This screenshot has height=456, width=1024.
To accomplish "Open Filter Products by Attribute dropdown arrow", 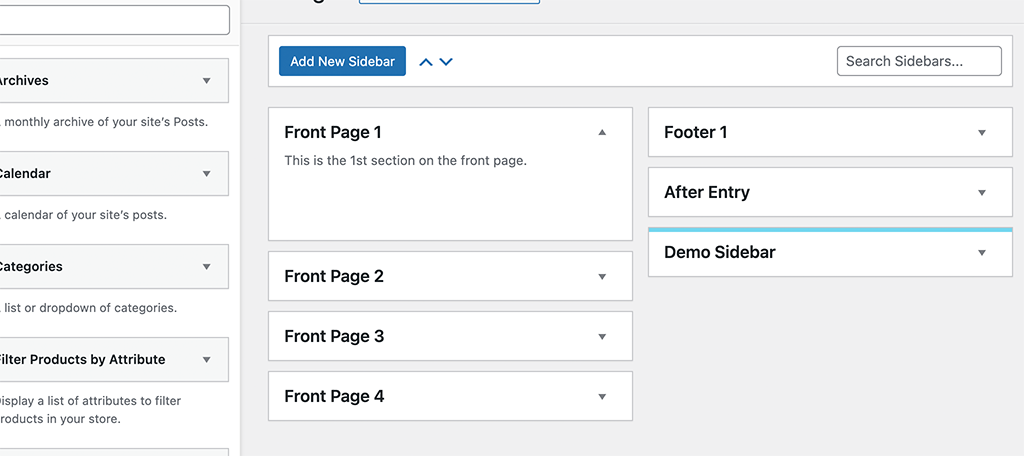I will (x=206, y=359).
